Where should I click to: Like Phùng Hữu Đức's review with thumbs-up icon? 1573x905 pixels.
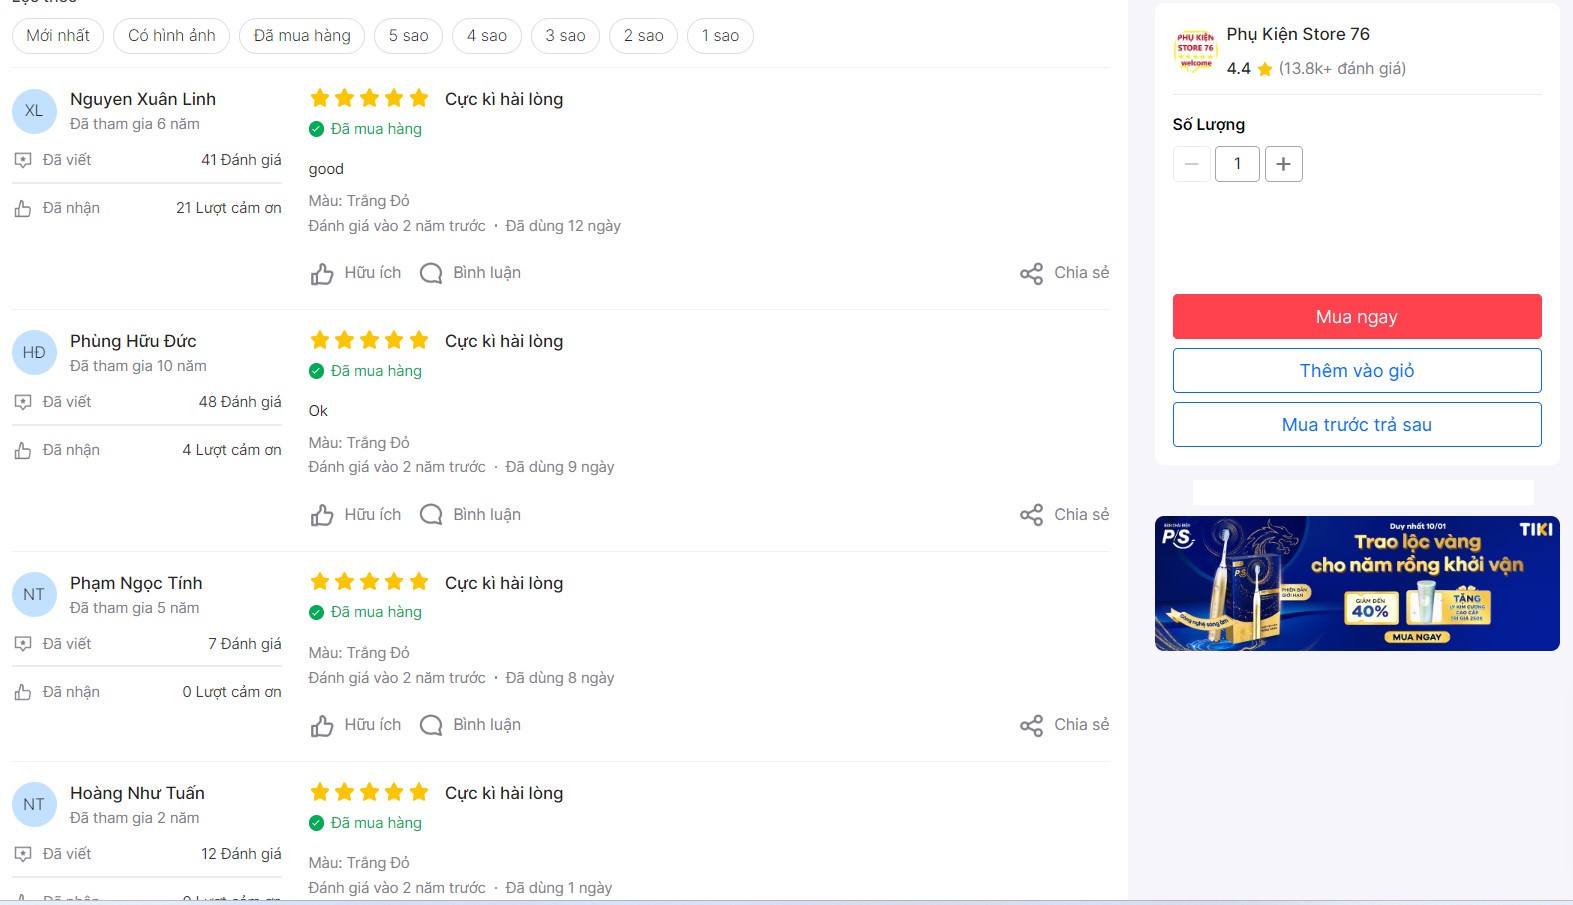coord(322,515)
